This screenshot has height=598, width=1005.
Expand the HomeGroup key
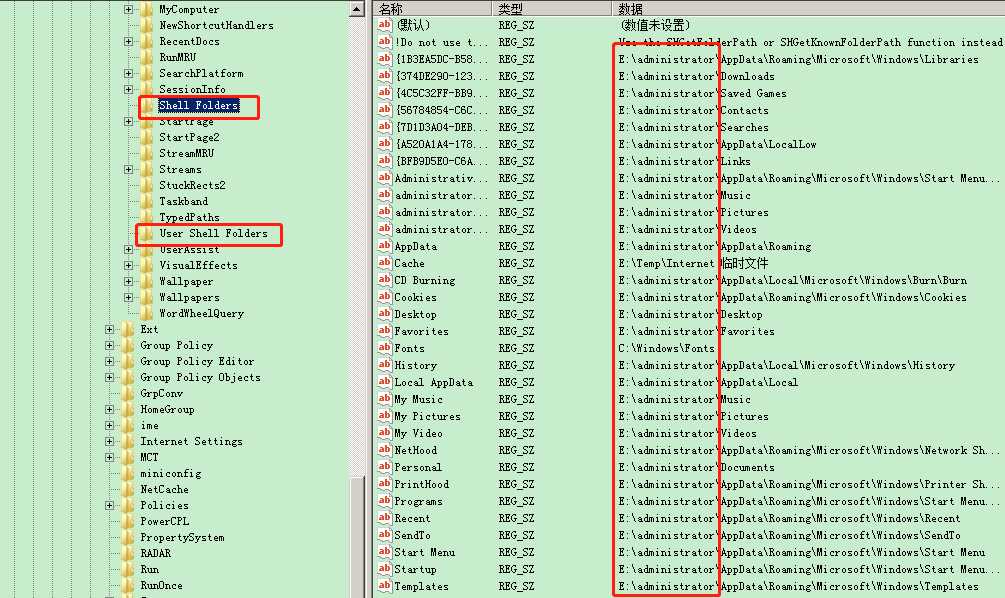tap(110, 410)
